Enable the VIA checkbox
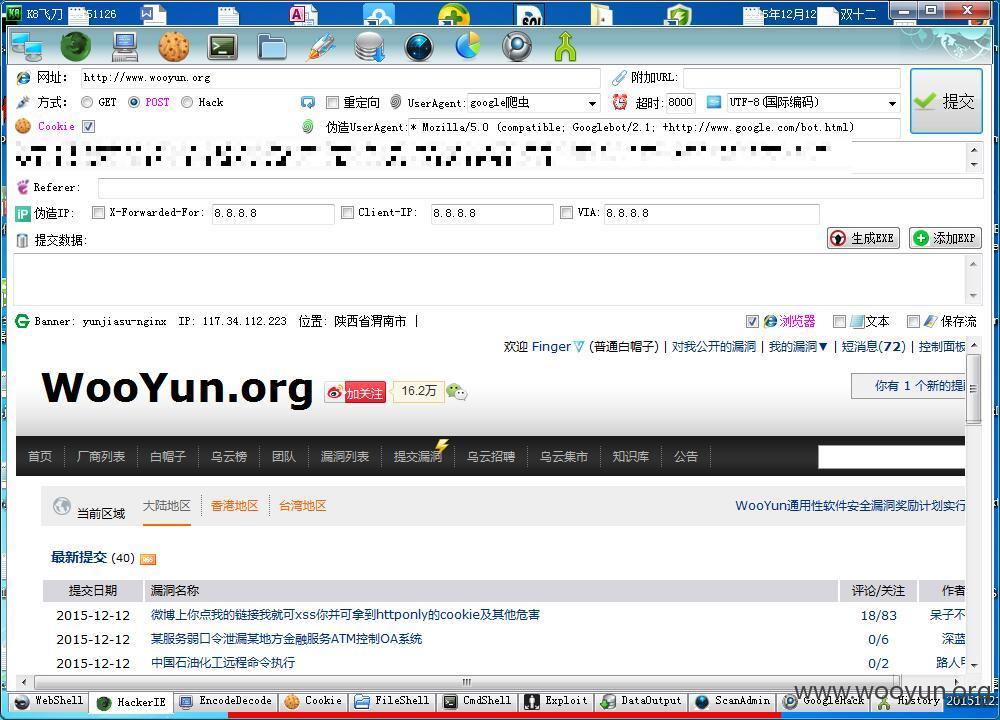Viewport: 1000px width, 720px height. [566, 212]
